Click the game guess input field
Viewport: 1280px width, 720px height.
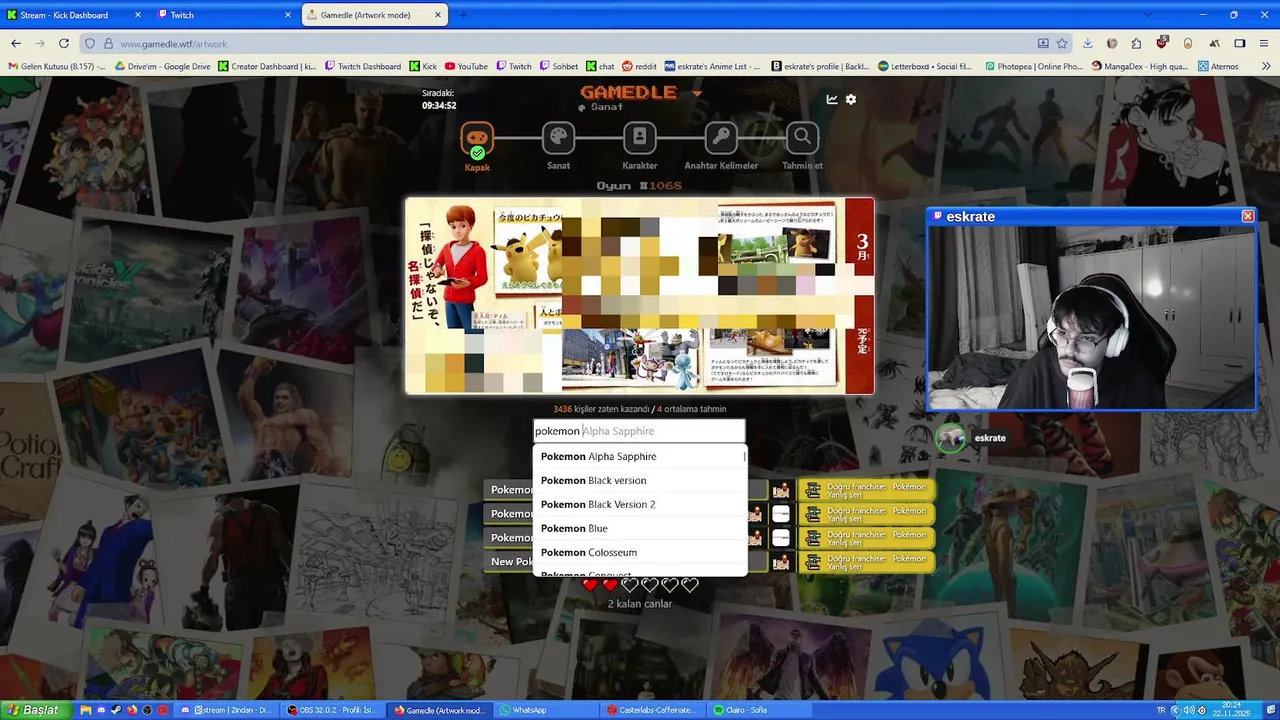639,431
